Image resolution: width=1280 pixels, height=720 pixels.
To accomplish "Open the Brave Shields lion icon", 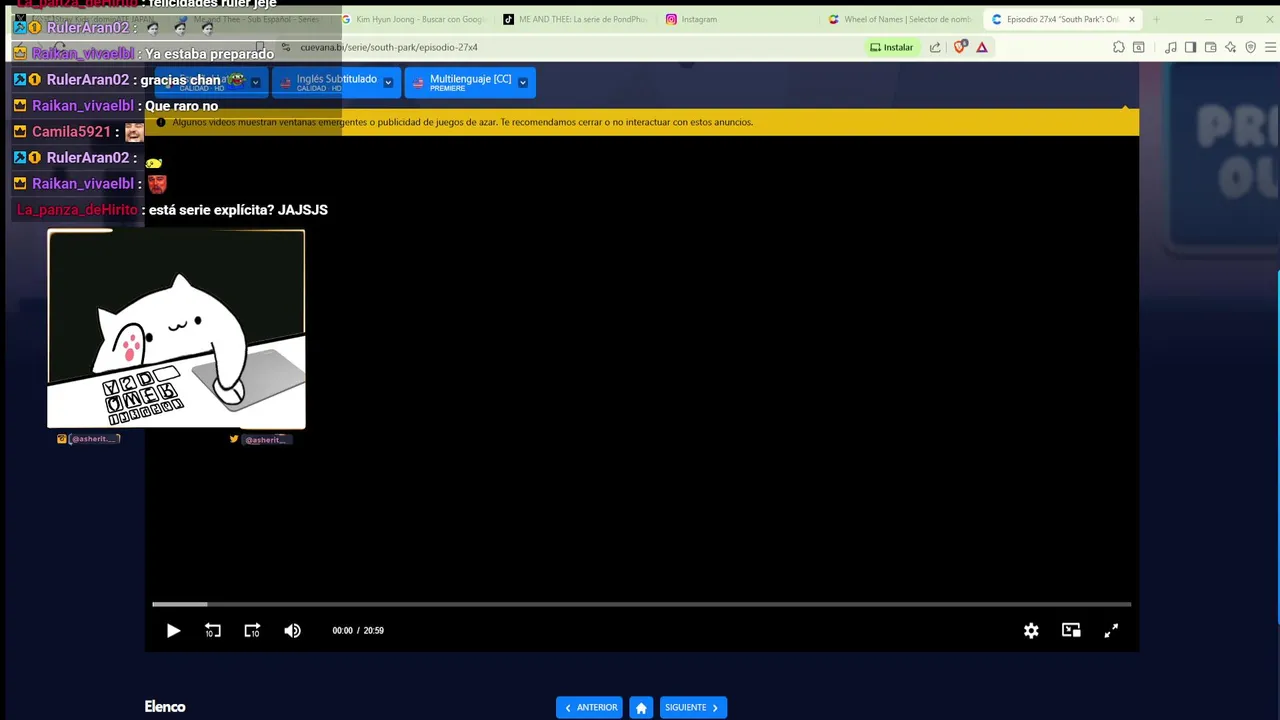I will pos(960,47).
